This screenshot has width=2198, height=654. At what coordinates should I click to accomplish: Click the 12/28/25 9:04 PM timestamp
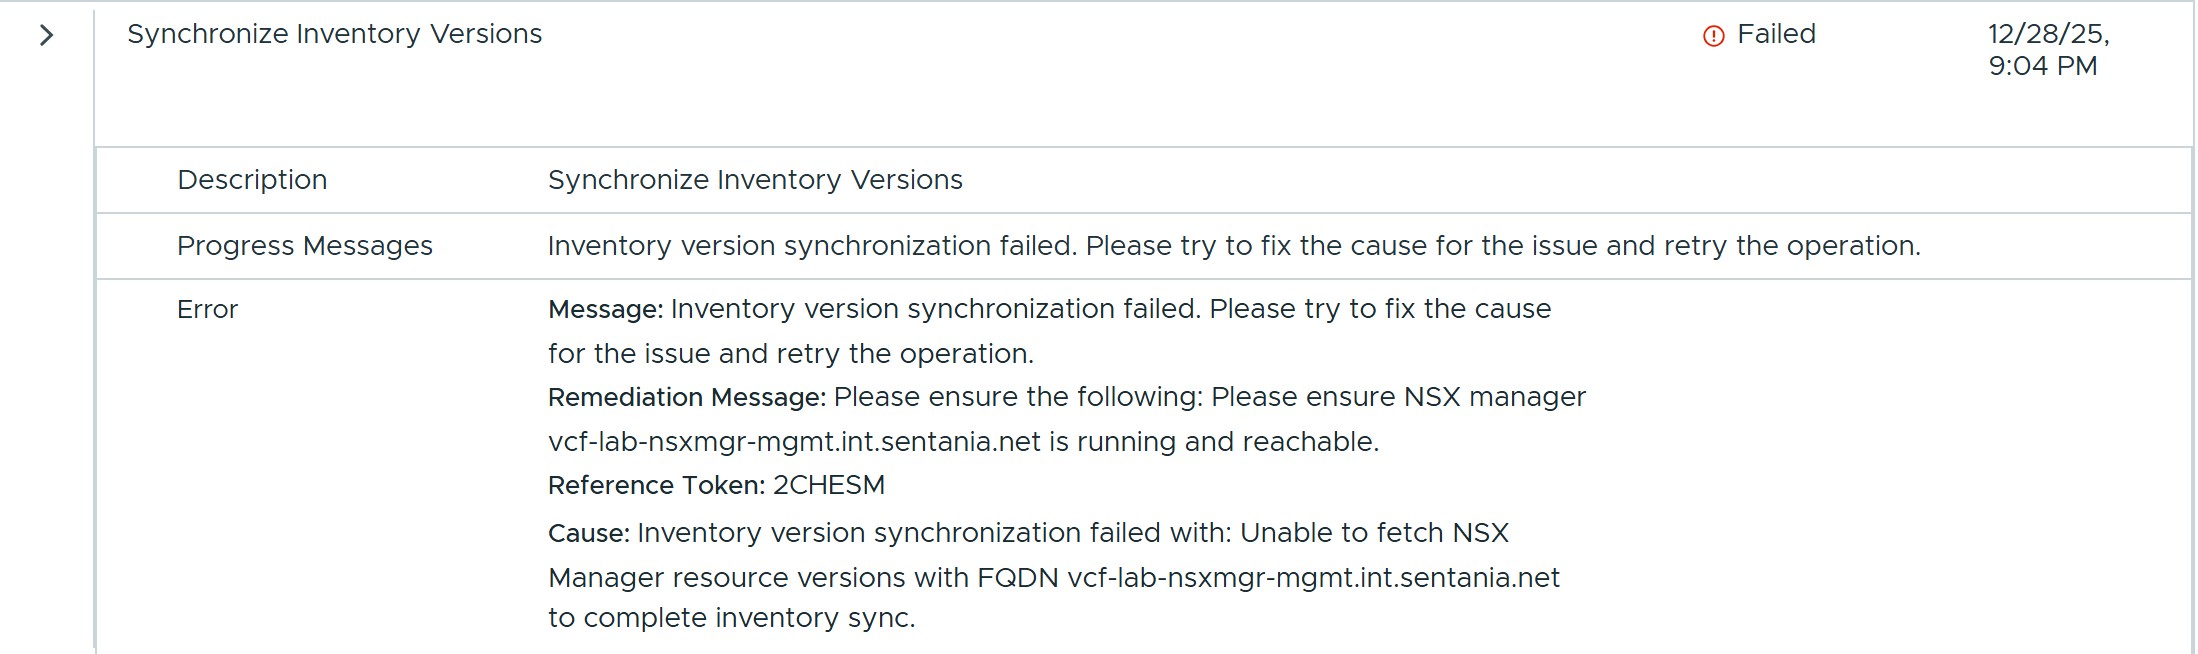pos(2047,50)
